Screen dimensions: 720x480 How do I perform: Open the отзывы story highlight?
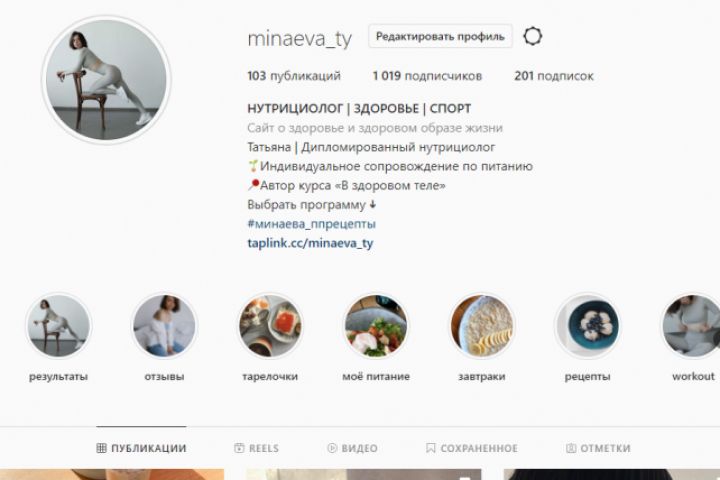pos(164,326)
